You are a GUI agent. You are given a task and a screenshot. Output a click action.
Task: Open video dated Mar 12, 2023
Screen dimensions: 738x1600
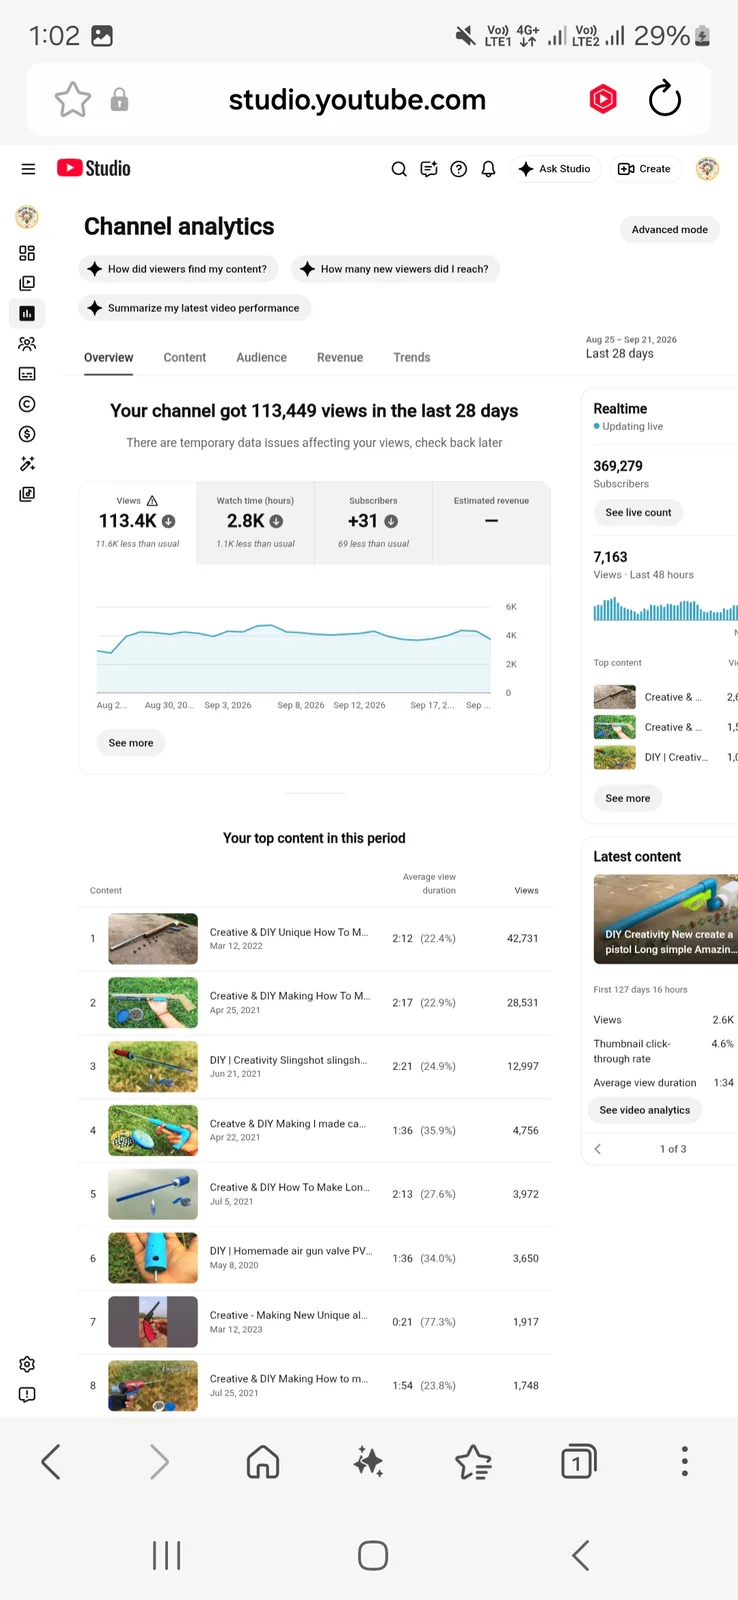314,1322
